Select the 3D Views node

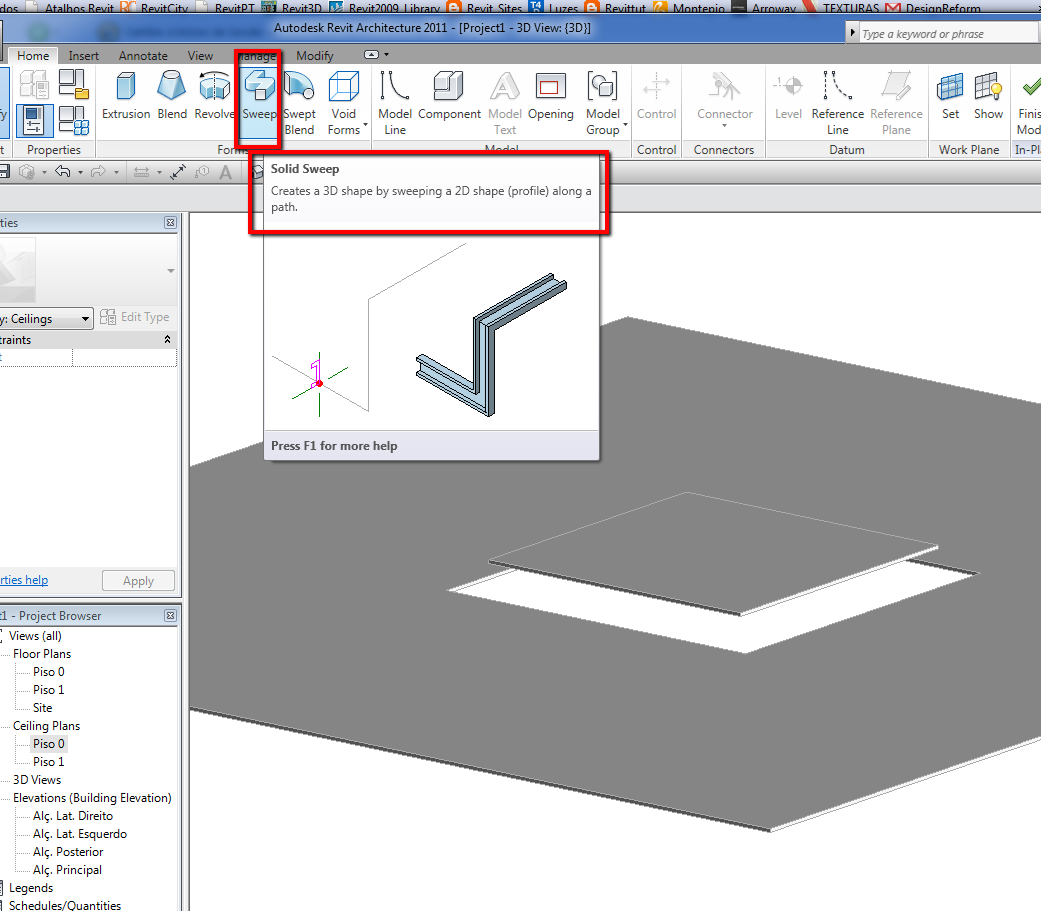pyautogui.click(x=37, y=780)
